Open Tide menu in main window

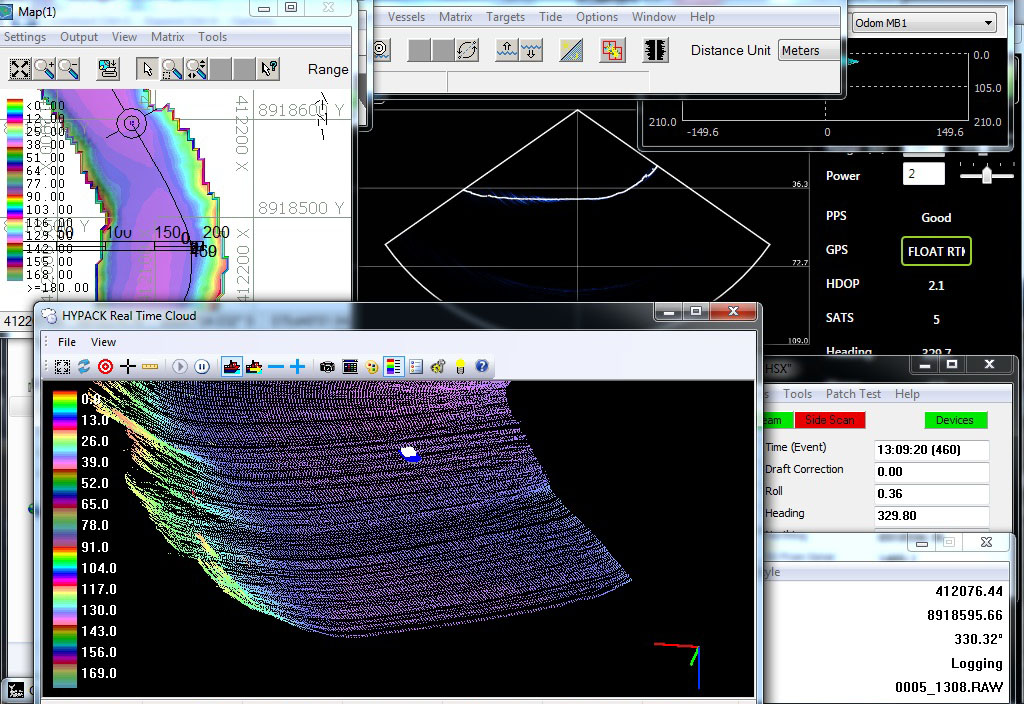click(551, 16)
